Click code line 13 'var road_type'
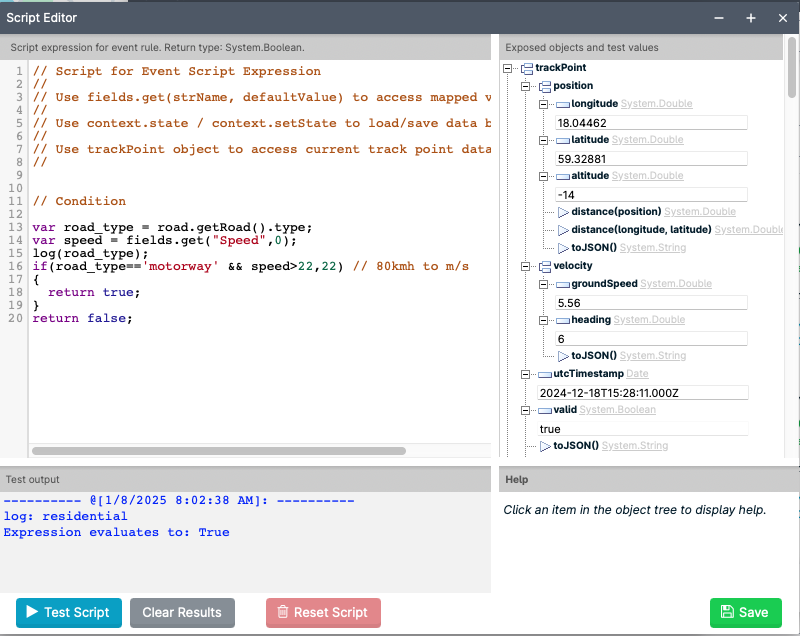800x636 pixels. pos(172,227)
